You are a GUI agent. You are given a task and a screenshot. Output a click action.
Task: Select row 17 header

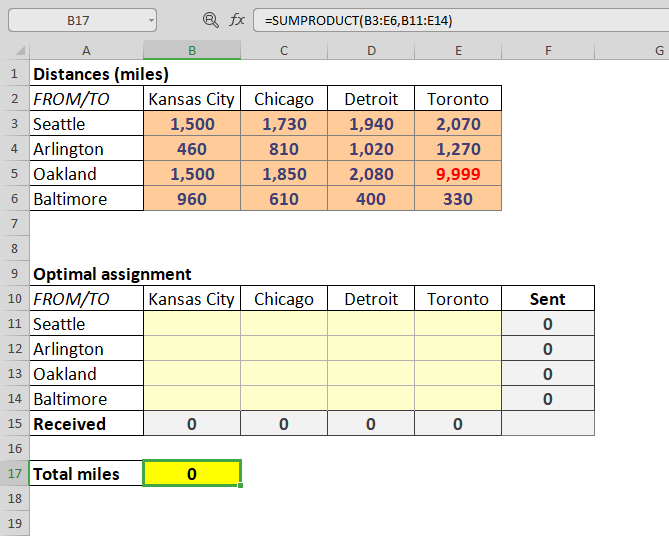[15, 474]
